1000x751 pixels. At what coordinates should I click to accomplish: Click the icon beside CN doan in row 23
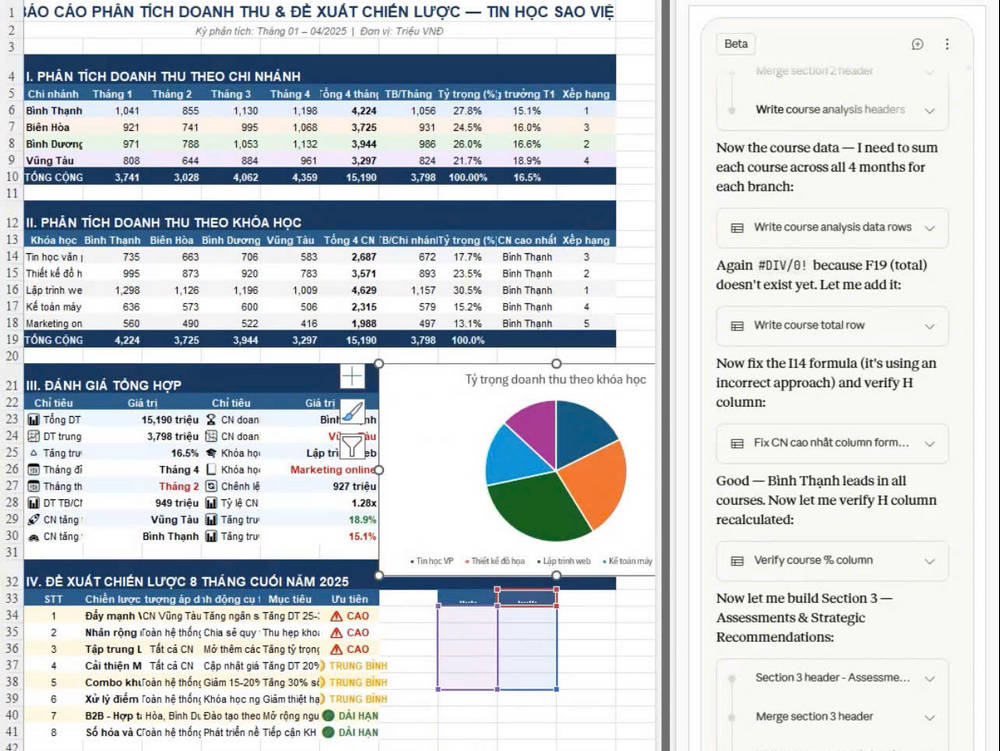(x=211, y=419)
